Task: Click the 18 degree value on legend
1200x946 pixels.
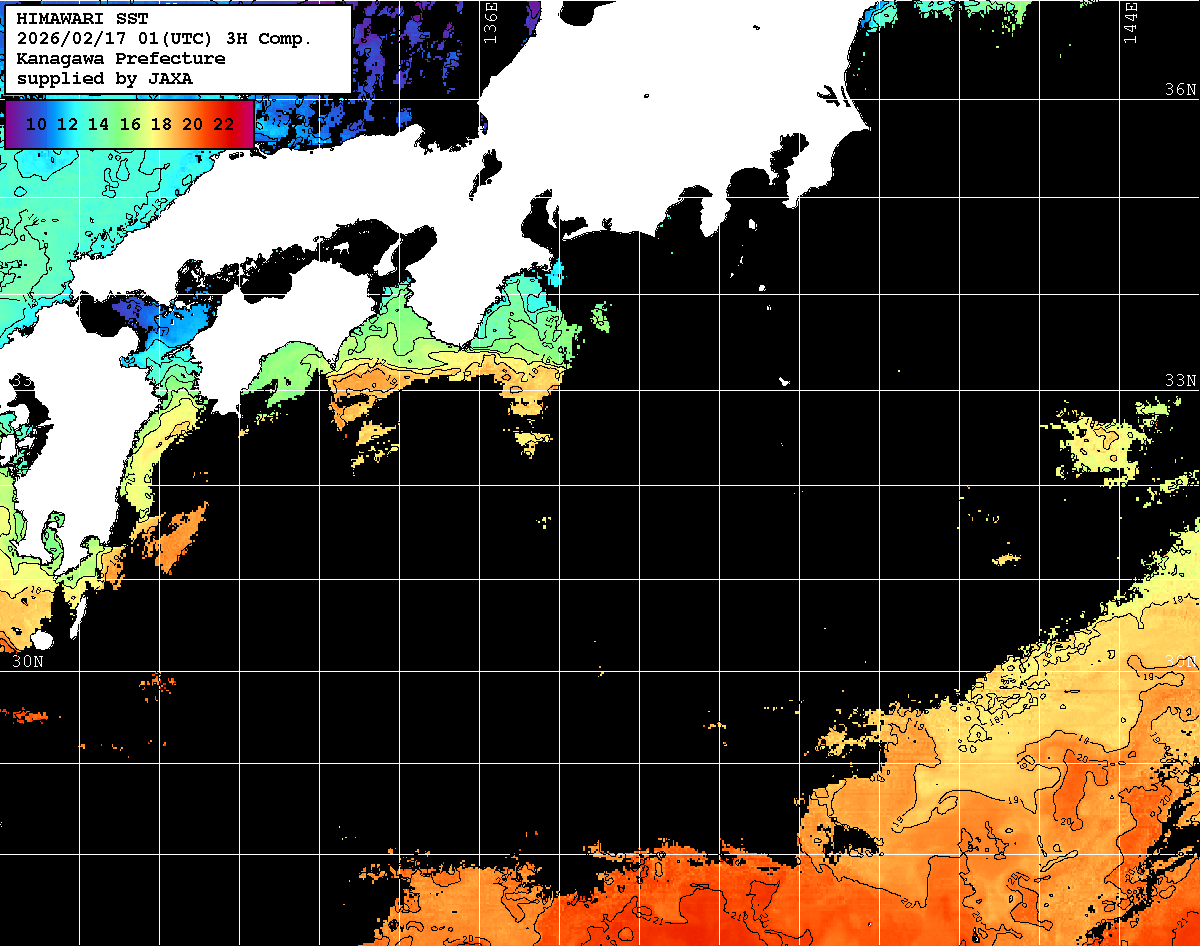Action: (161, 124)
